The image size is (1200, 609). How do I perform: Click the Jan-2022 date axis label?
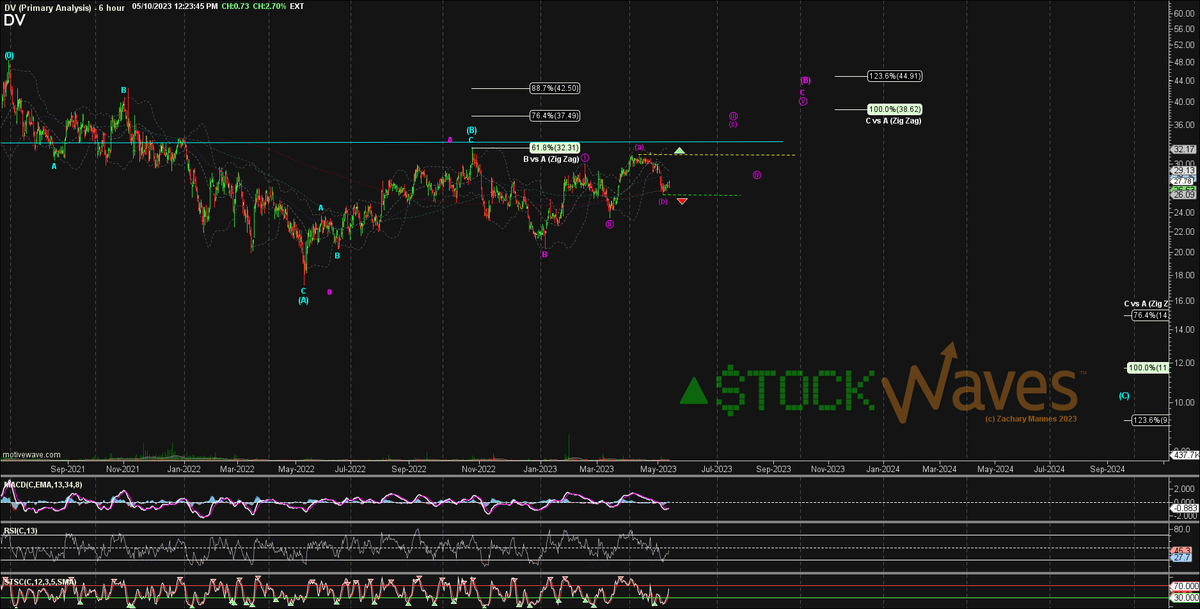click(184, 467)
